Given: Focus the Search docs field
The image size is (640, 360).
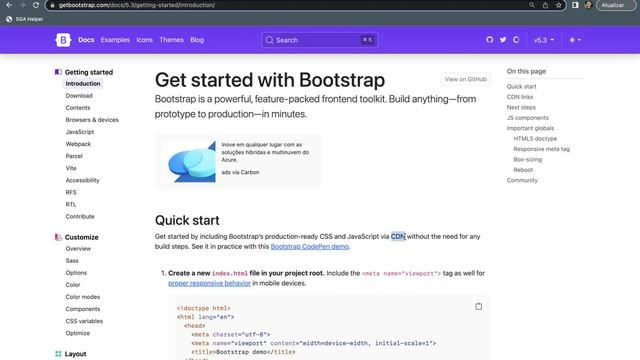Looking at the screenshot, I should click(x=320, y=40).
